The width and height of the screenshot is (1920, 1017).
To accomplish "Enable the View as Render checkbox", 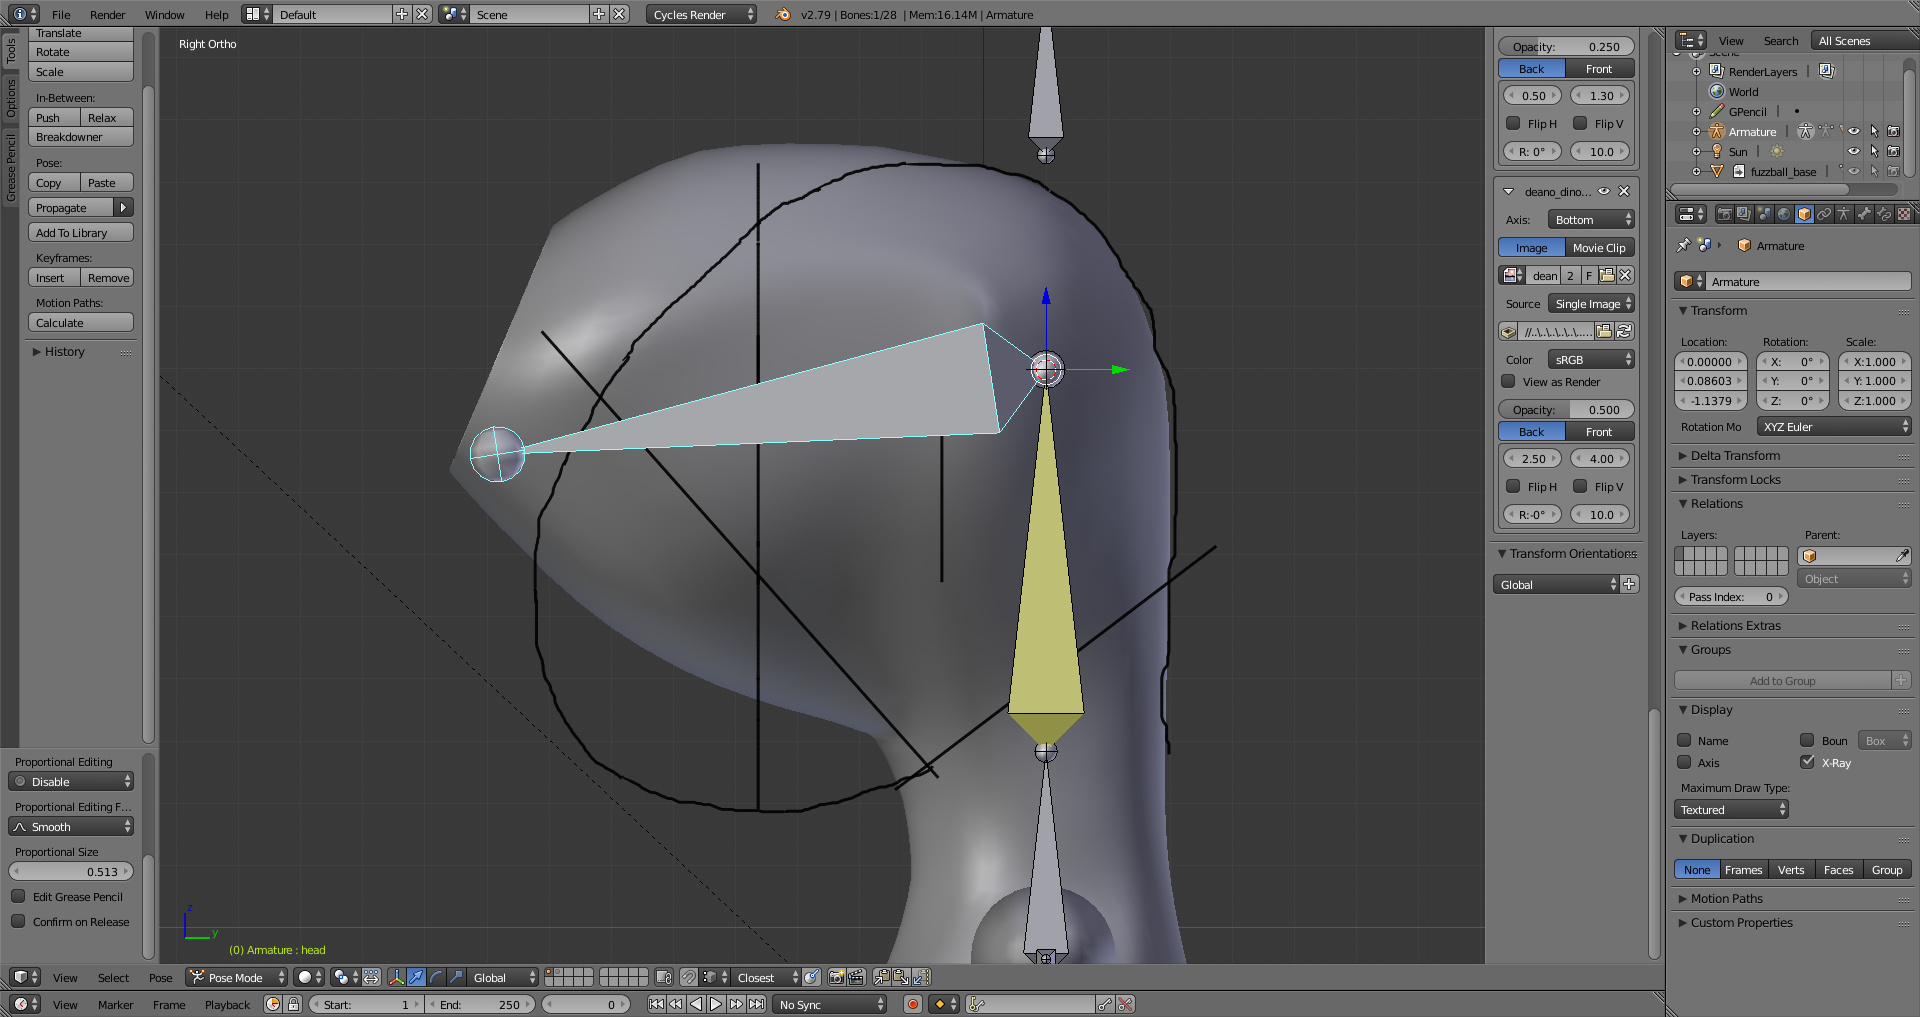I will [1509, 381].
